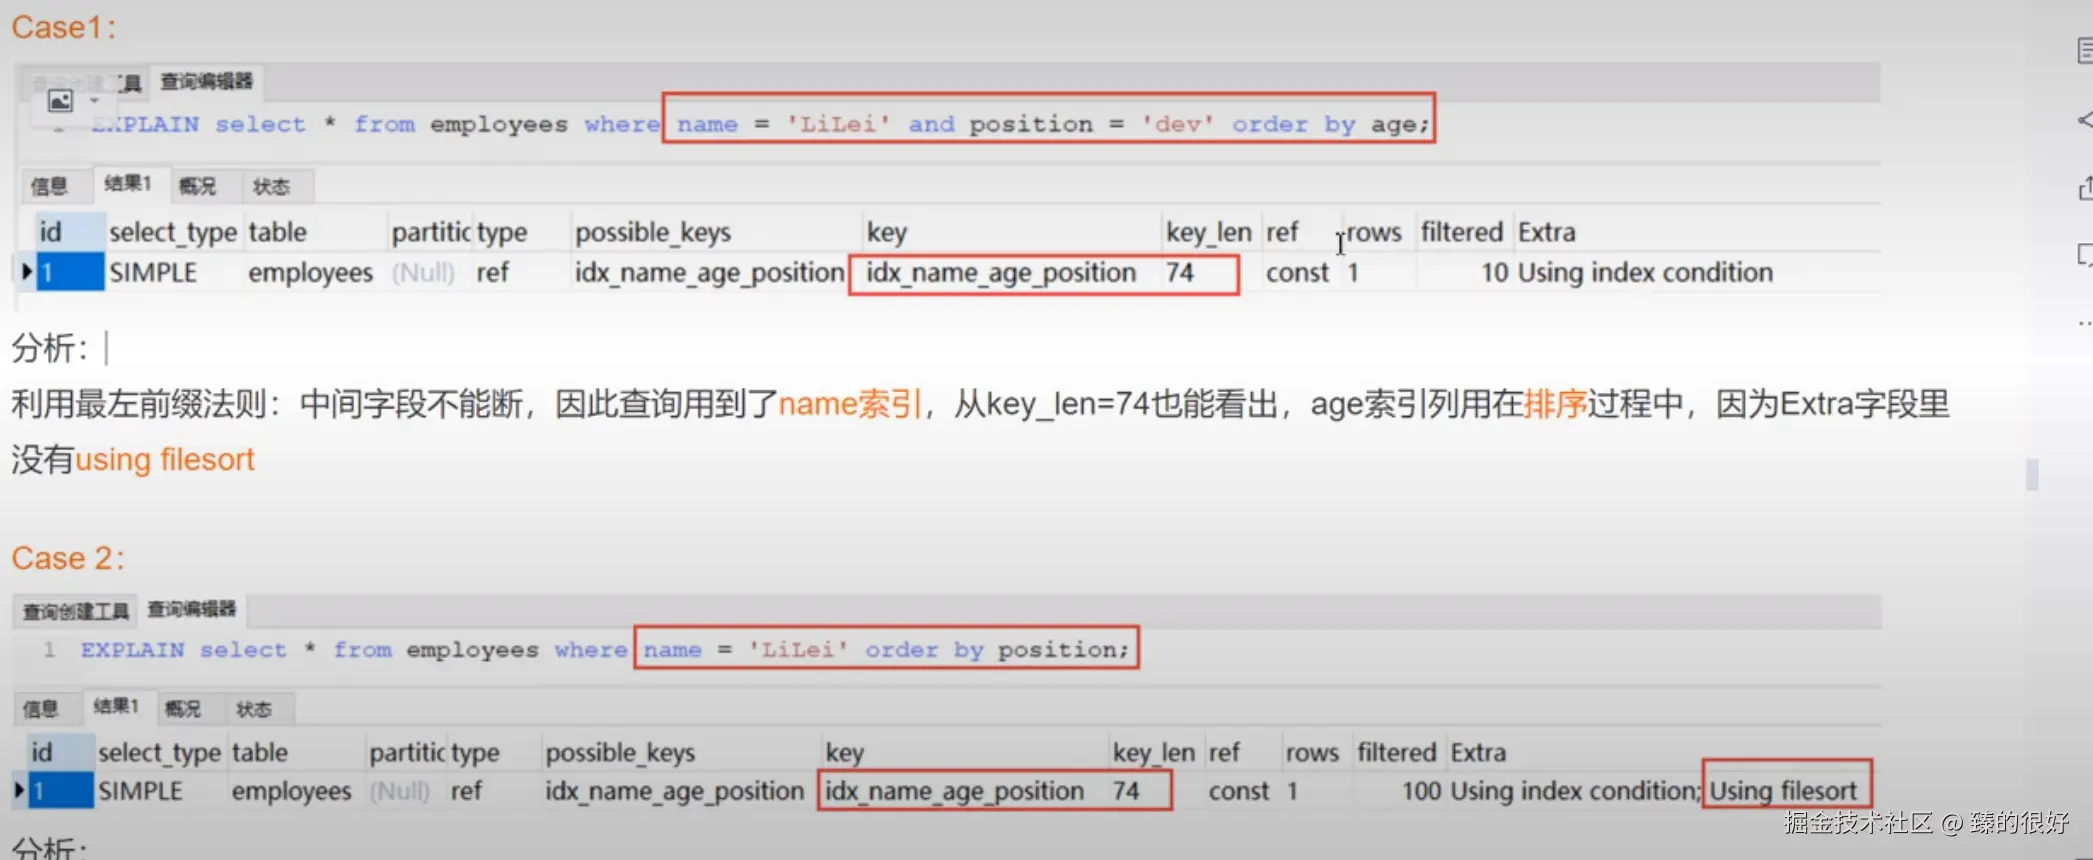Open the 状态 tab in Case1
The image size is (2093, 860).
click(271, 186)
